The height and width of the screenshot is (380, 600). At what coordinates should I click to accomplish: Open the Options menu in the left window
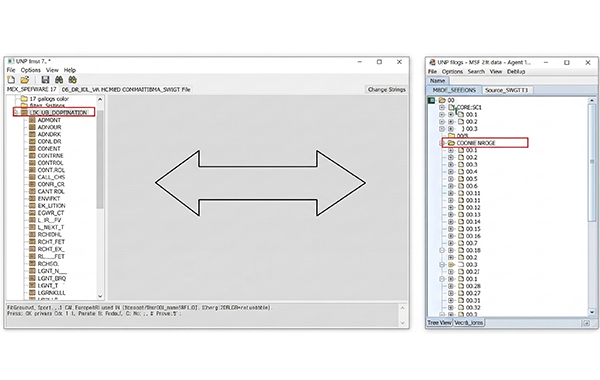[31, 70]
